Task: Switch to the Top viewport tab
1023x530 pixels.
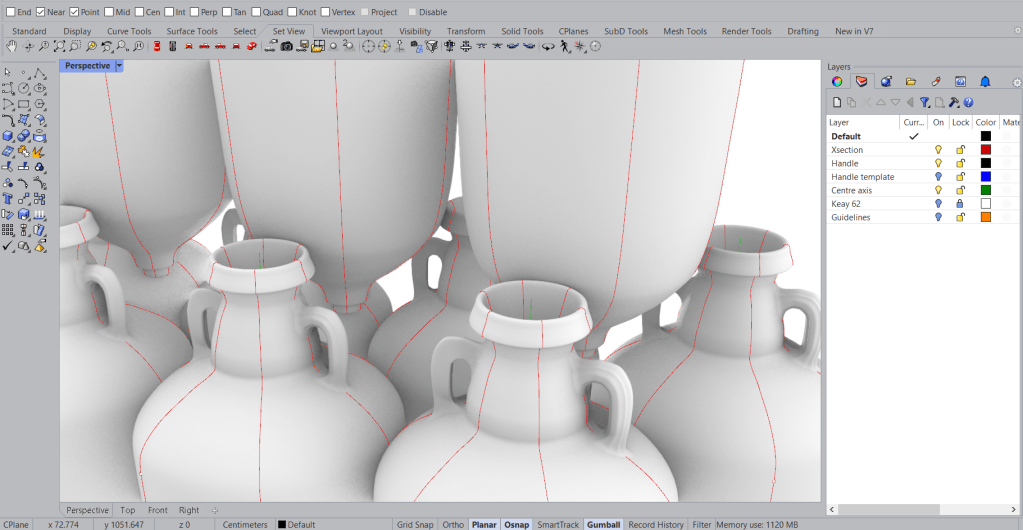Action: click(127, 510)
